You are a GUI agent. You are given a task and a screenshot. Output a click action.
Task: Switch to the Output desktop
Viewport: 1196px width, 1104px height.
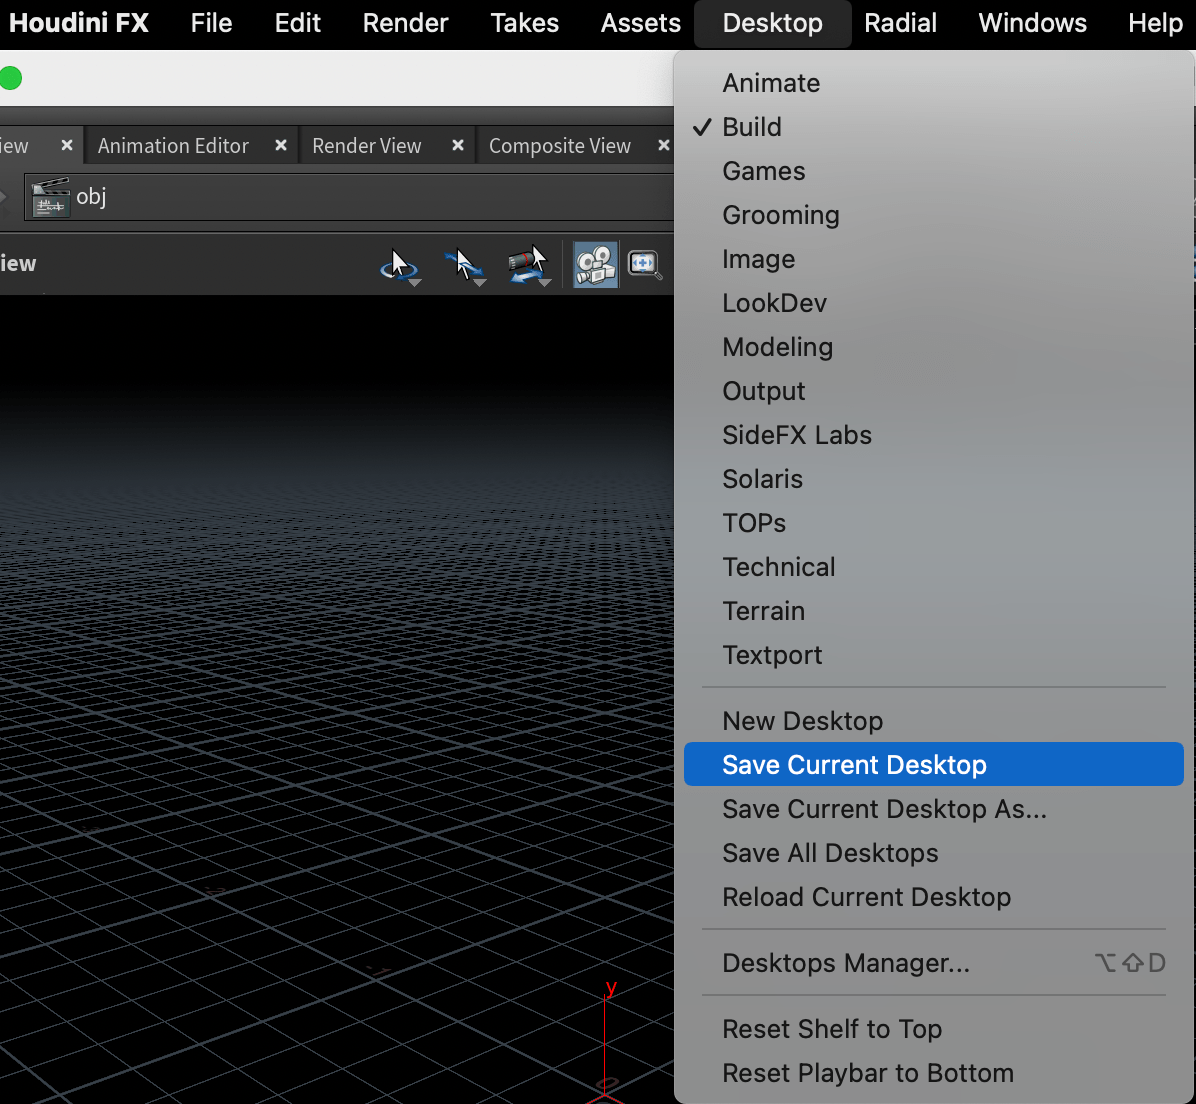(934, 391)
